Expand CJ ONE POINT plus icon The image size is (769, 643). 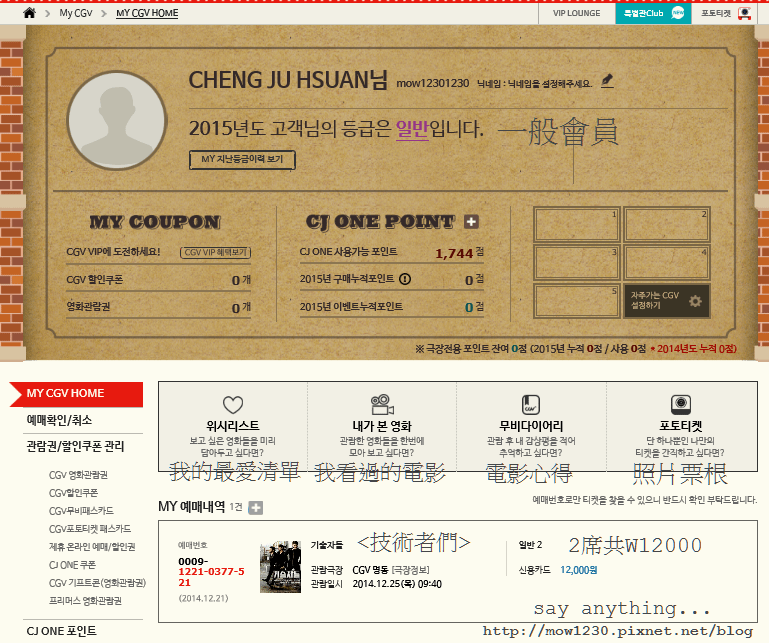coord(471,222)
